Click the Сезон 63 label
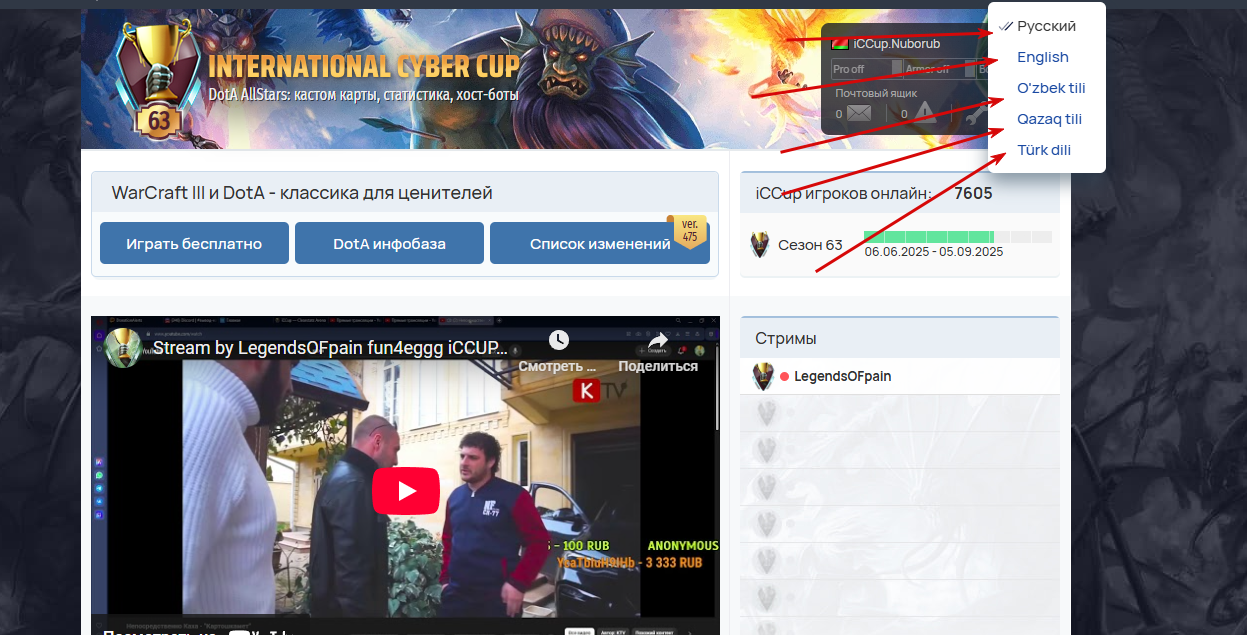1247x635 pixels. point(810,245)
